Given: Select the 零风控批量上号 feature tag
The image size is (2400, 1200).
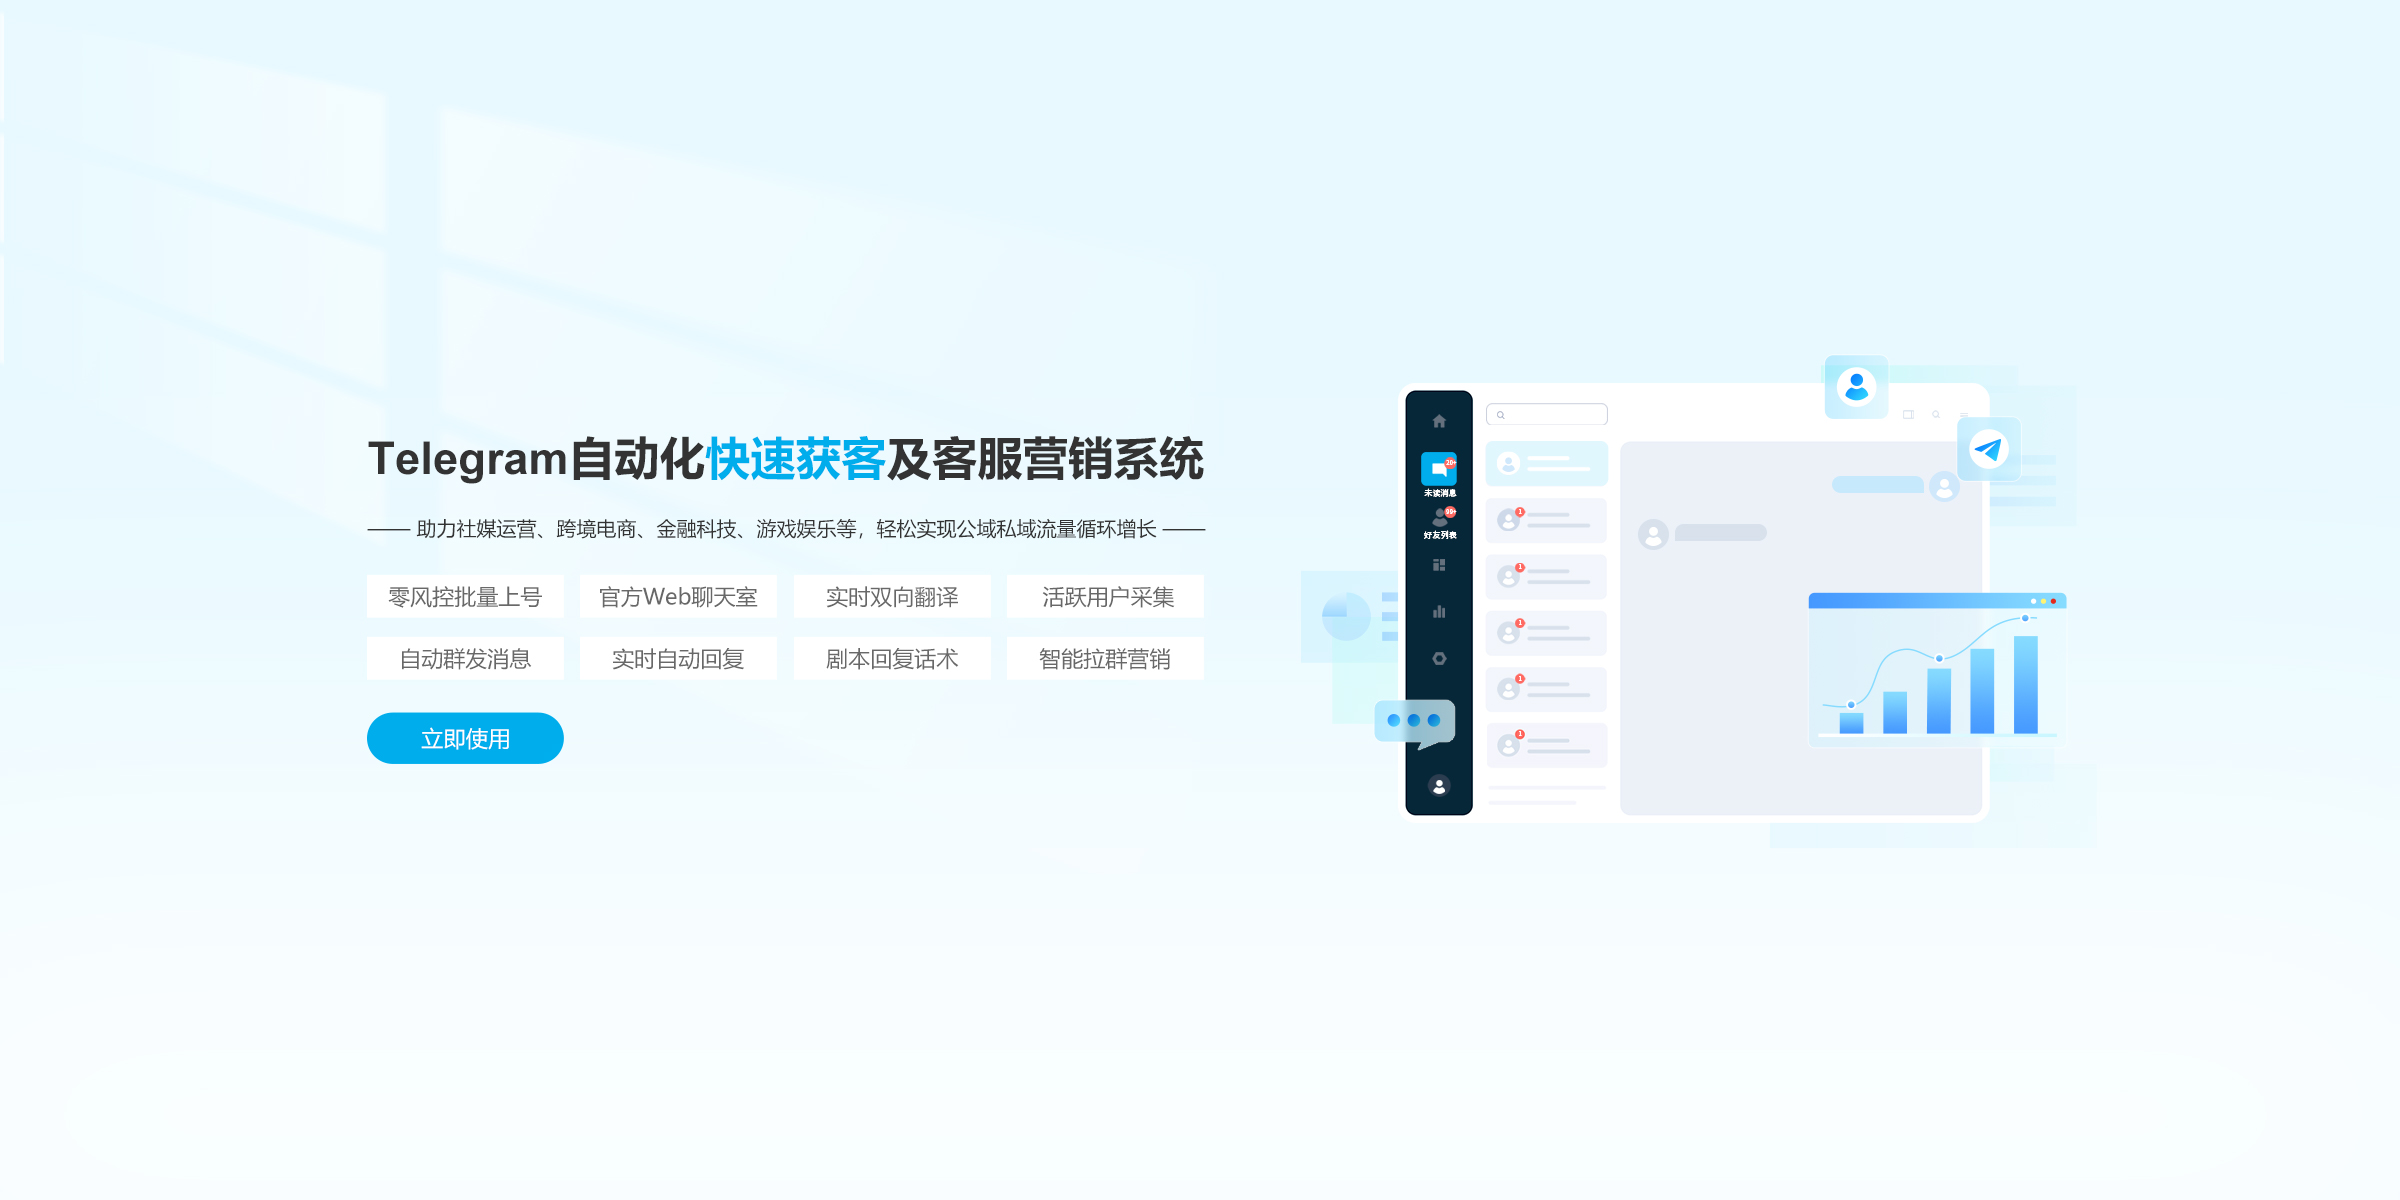Looking at the screenshot, I should coord(465,597).
